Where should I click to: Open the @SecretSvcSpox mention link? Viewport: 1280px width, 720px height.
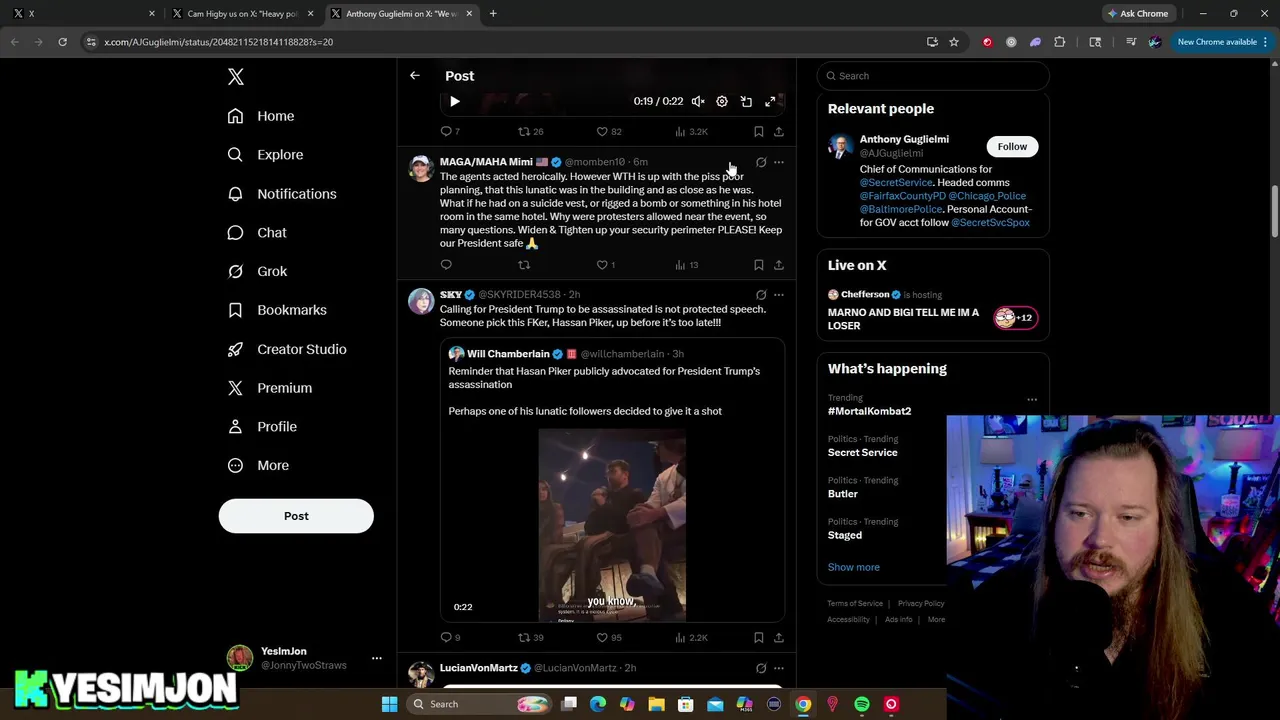990,223
